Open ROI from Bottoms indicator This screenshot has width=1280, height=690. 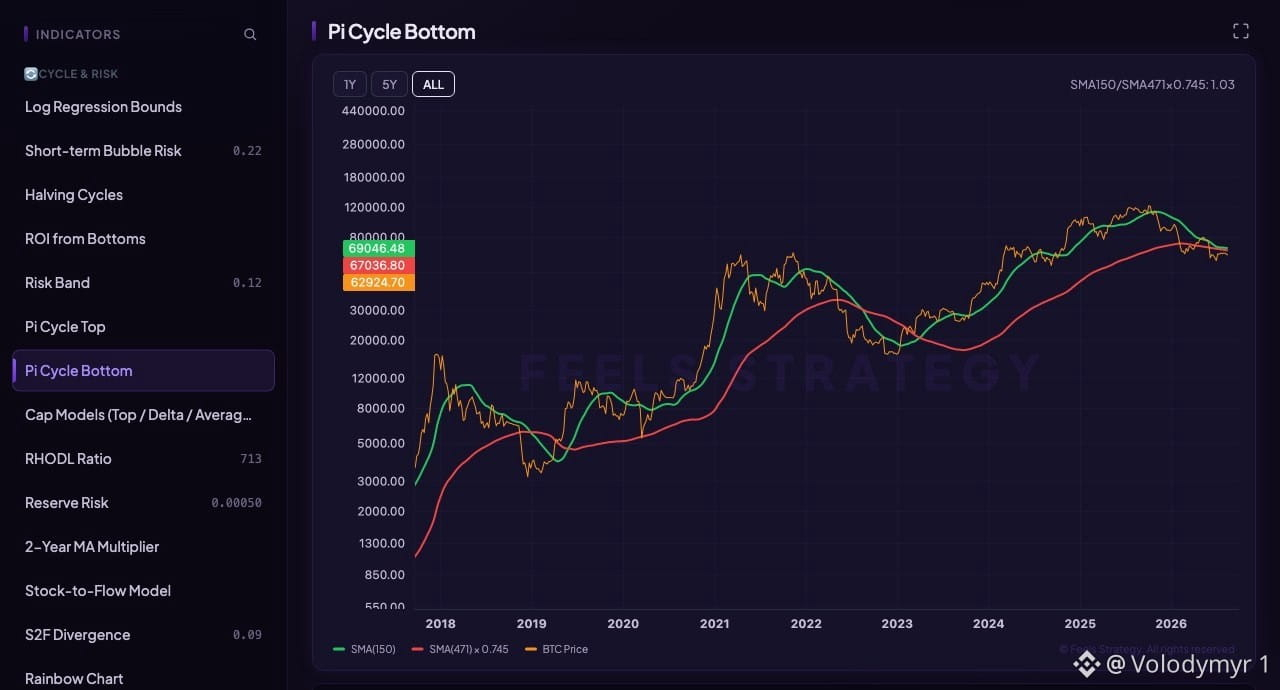point(143,239)
